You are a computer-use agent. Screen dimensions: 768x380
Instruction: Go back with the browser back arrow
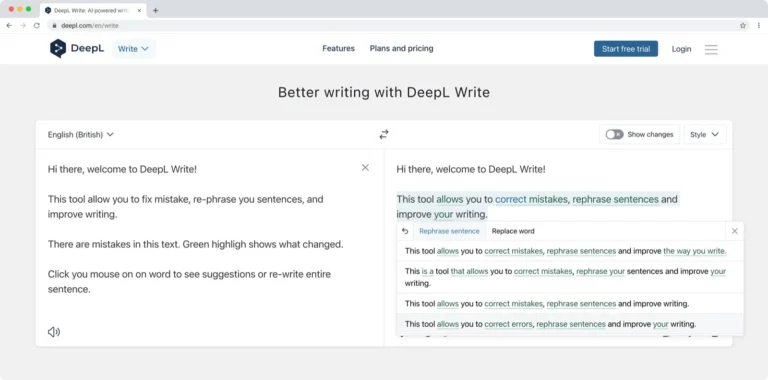[9, 25]
